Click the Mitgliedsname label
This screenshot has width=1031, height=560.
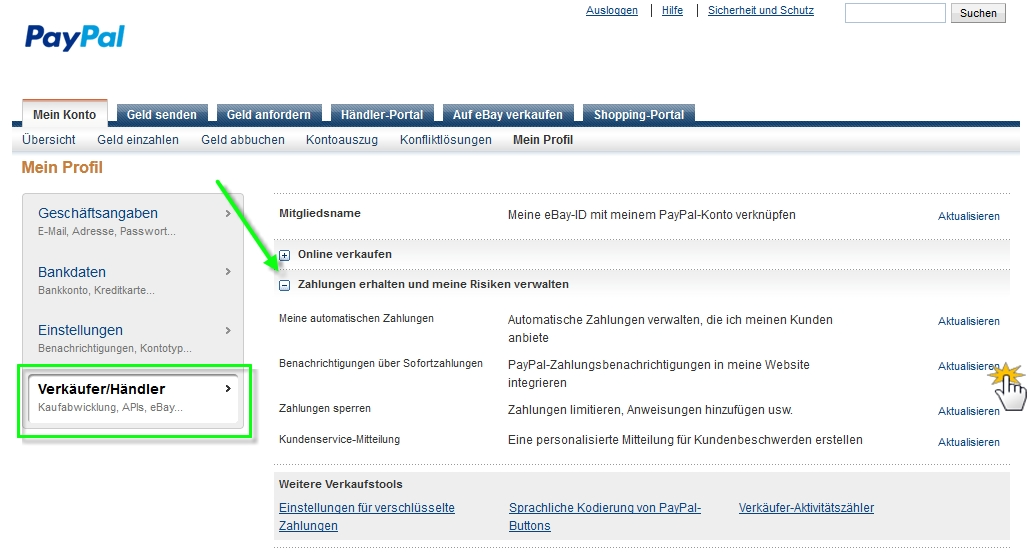(x=320, y=214)
